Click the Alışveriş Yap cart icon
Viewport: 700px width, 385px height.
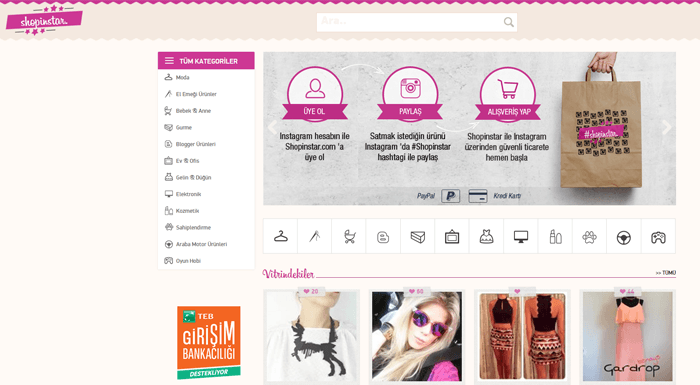pos(508,89)
